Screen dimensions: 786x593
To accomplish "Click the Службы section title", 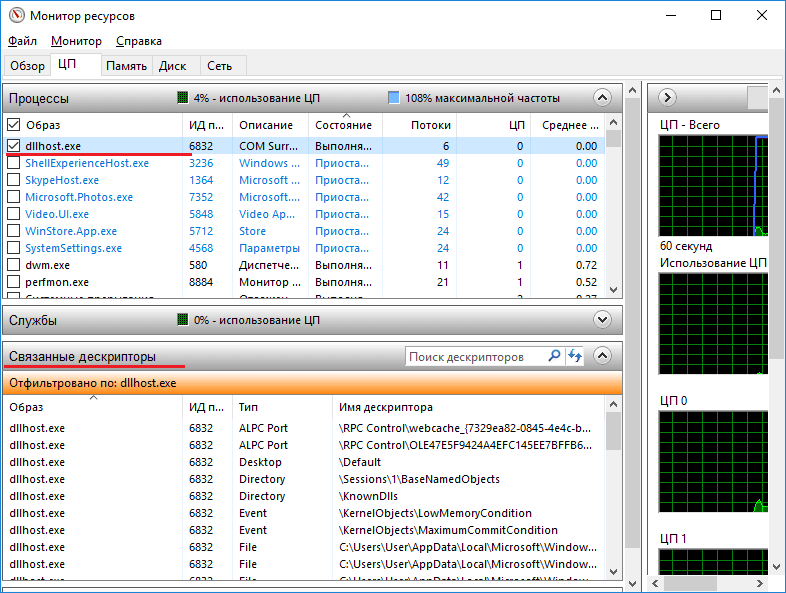I will (x=33, y=320).
